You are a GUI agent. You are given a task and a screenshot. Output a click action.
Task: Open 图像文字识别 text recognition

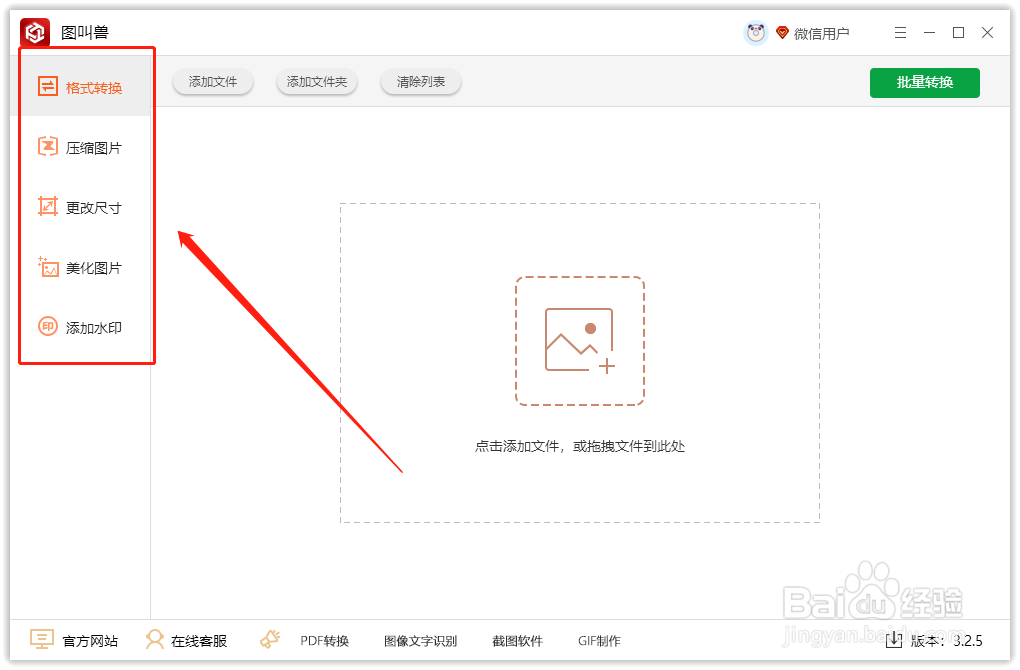420,640
